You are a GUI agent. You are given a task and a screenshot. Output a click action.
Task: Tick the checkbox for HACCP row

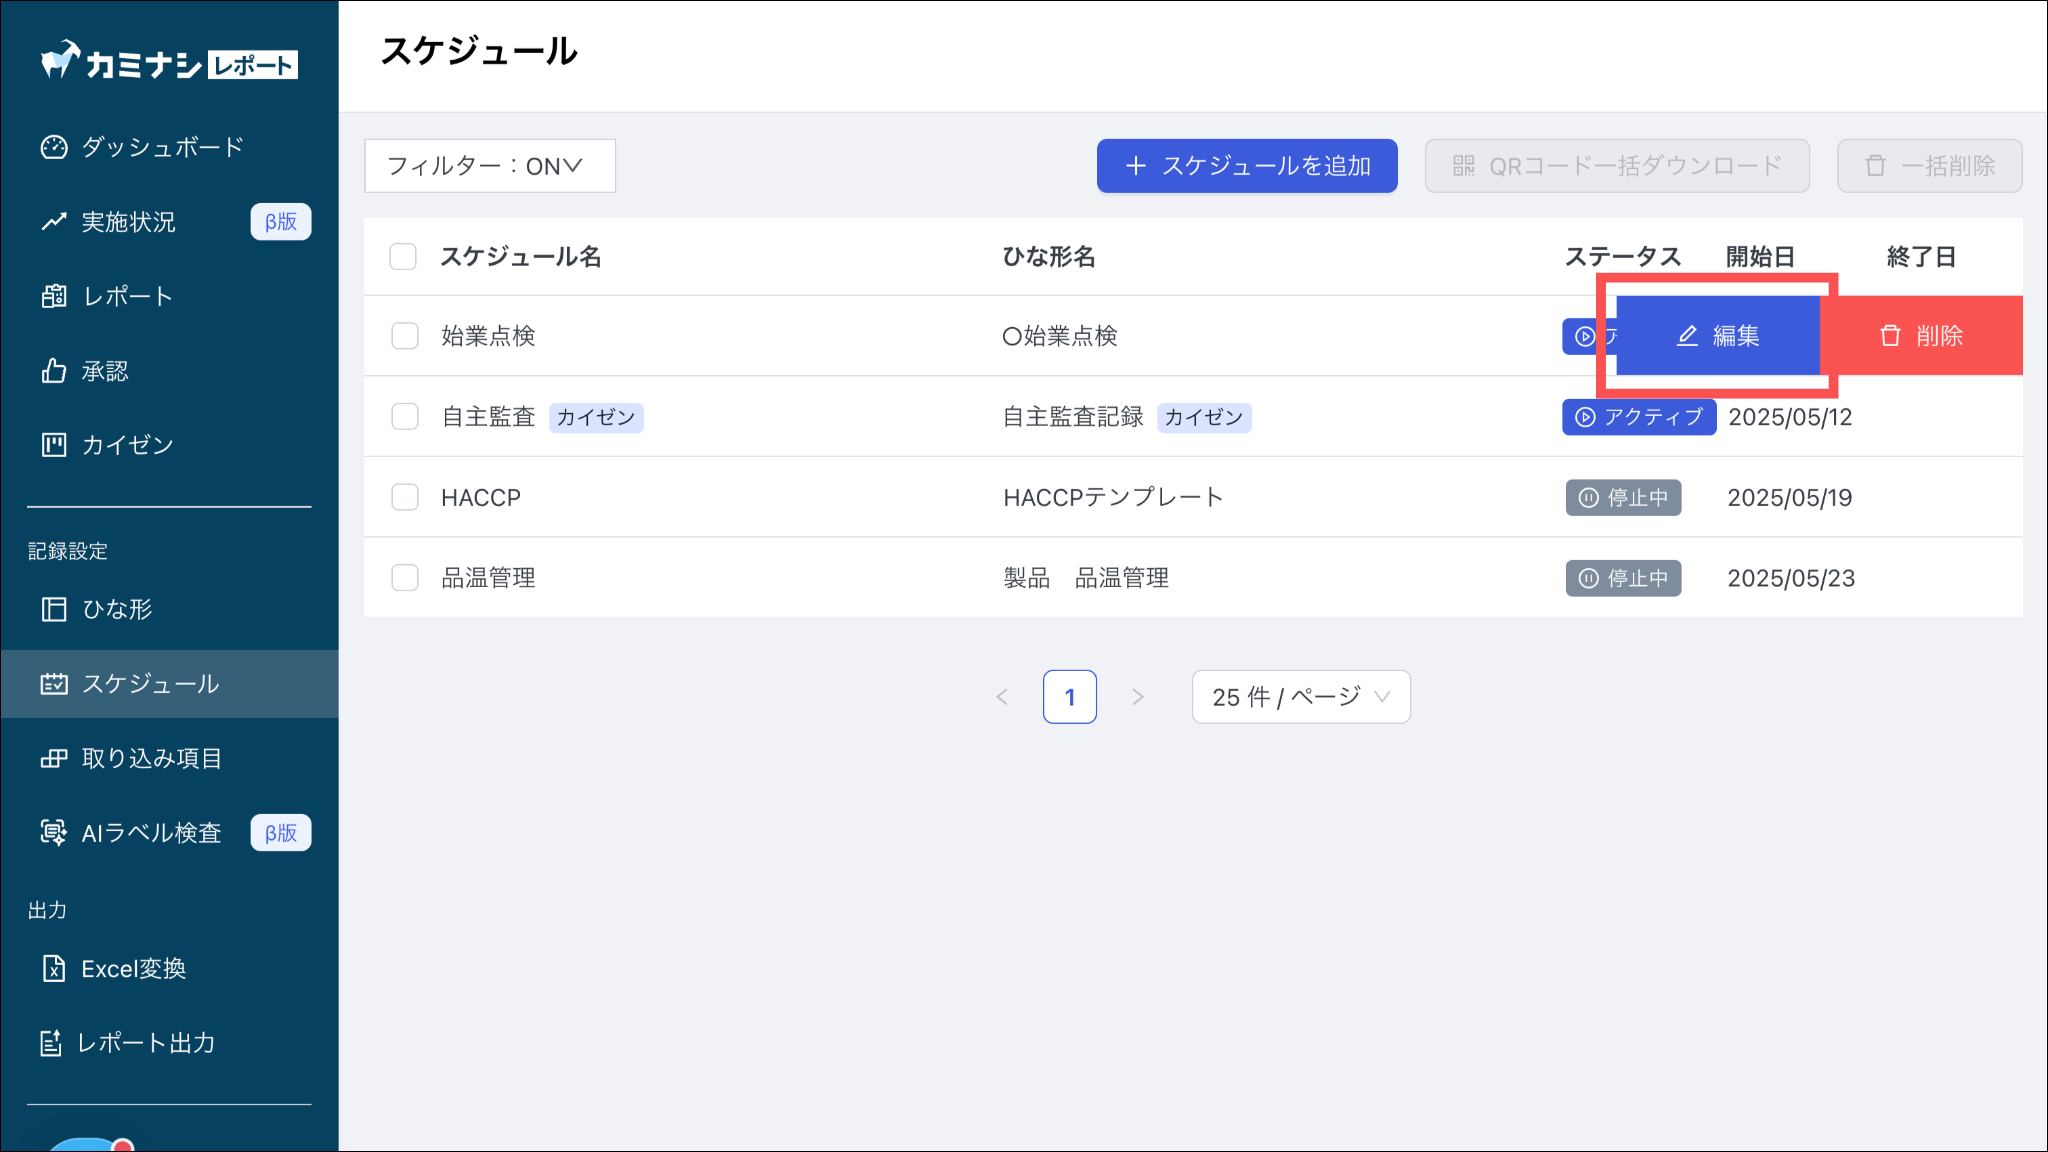[x=405, y=497]
